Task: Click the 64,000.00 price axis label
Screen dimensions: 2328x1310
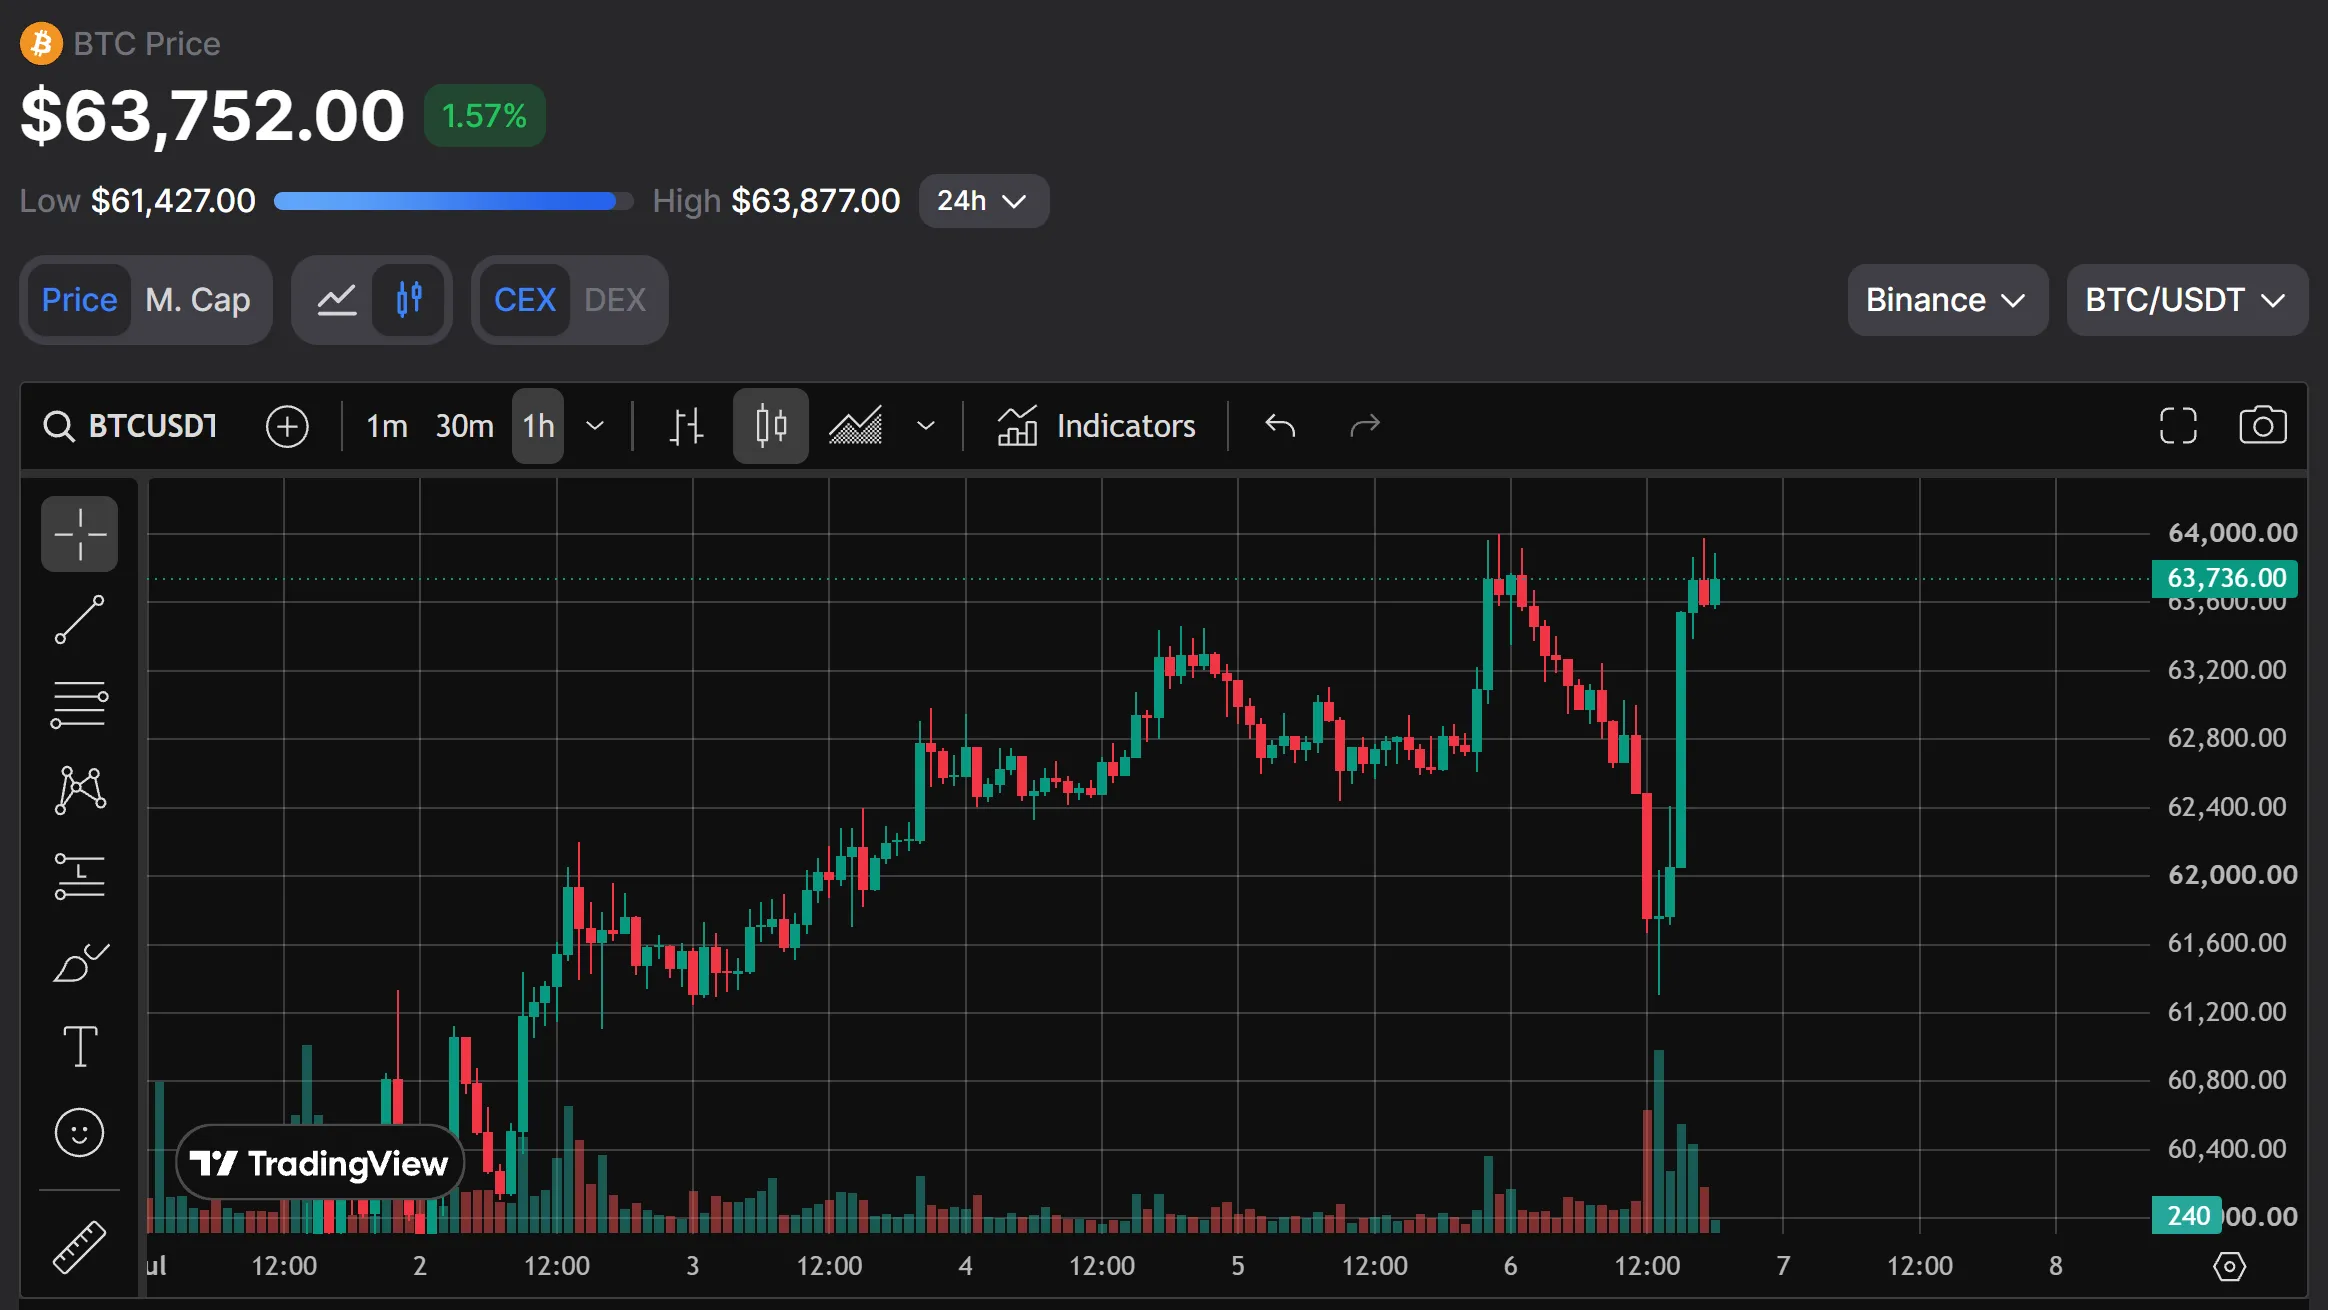Action: [2232, 533]
